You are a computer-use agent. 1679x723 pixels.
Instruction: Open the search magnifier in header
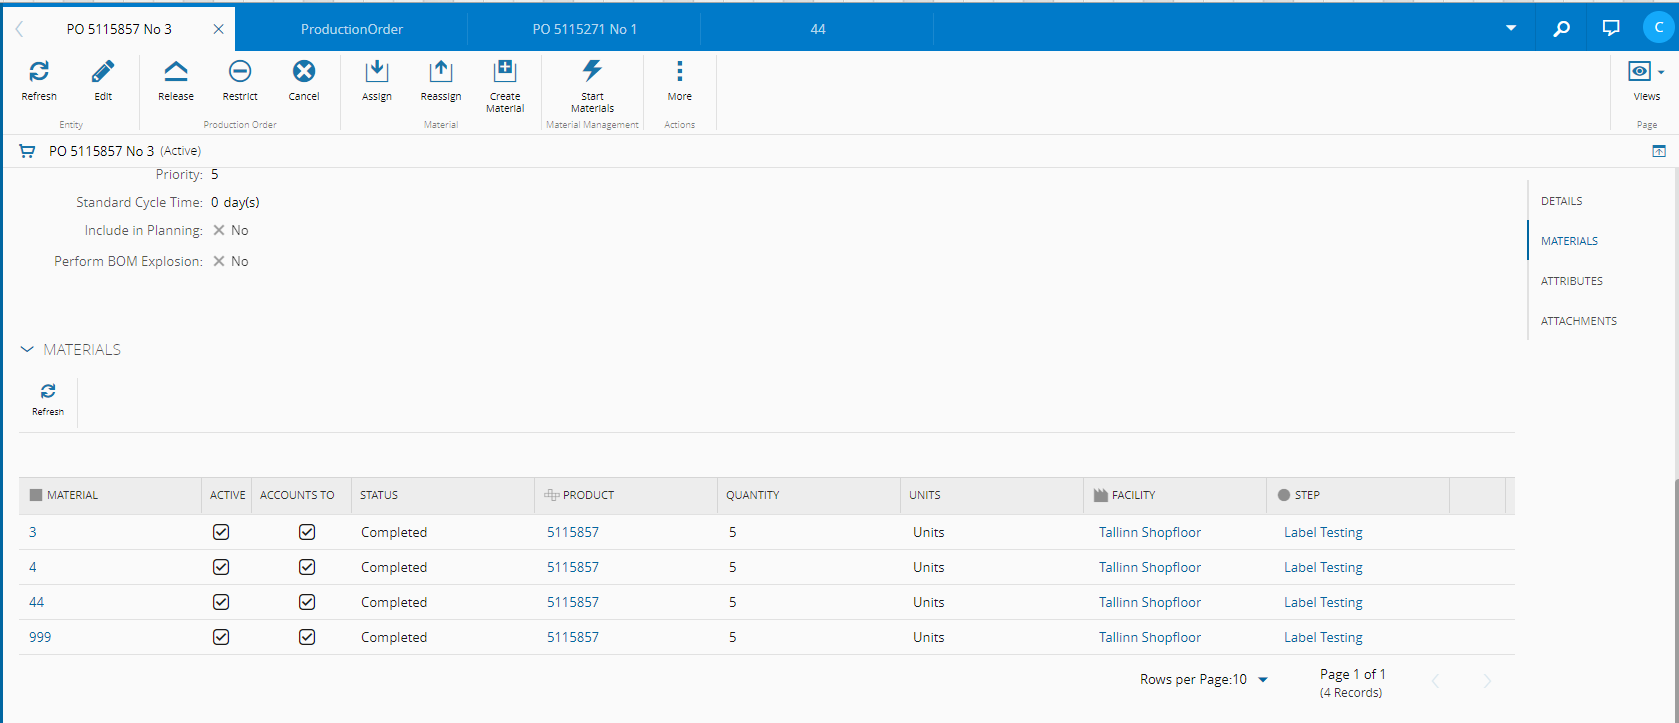pos(1561,29)
